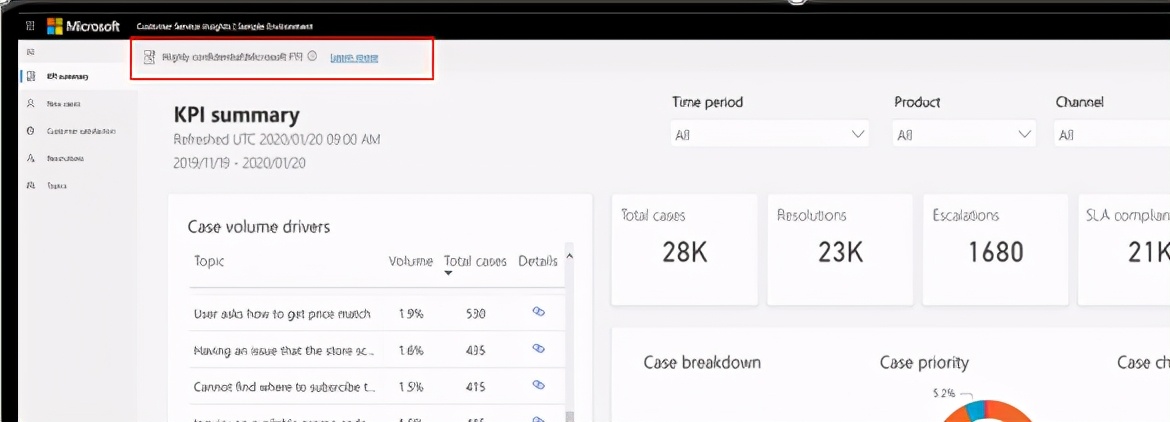Screen dimensions: 1170x422
Task: Click the Case breakdown chart title
Action: (x=702, y=362)
